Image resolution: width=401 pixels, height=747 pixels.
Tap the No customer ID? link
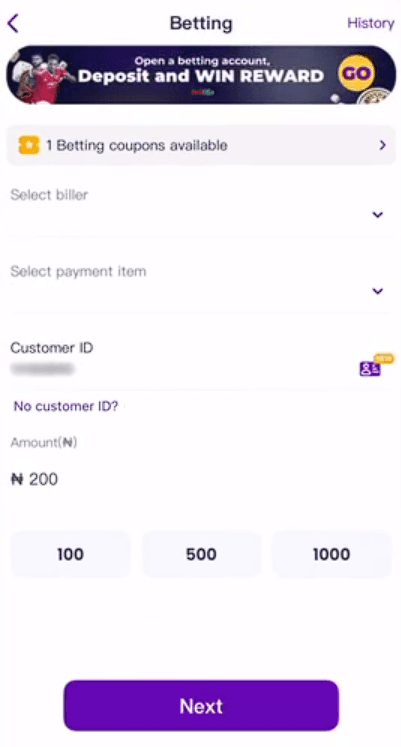(x=66, y=406)
